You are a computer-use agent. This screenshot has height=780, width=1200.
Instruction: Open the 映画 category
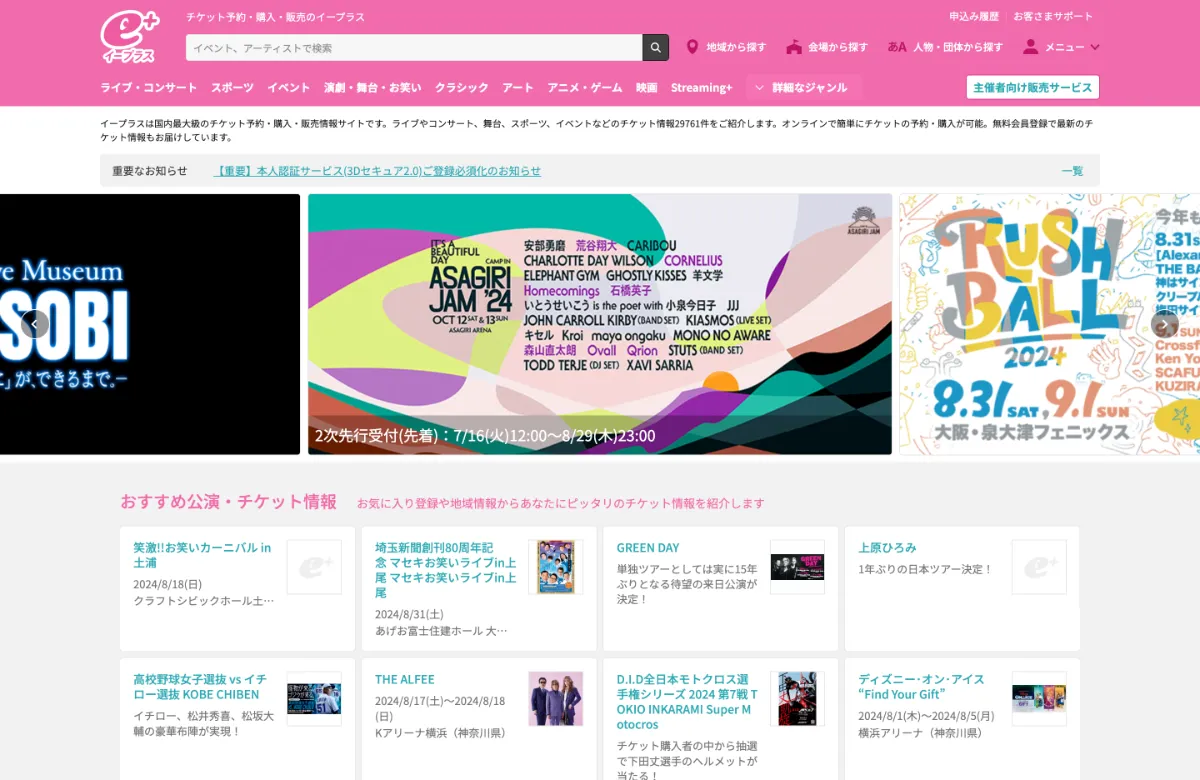click(x=647, y=88)
